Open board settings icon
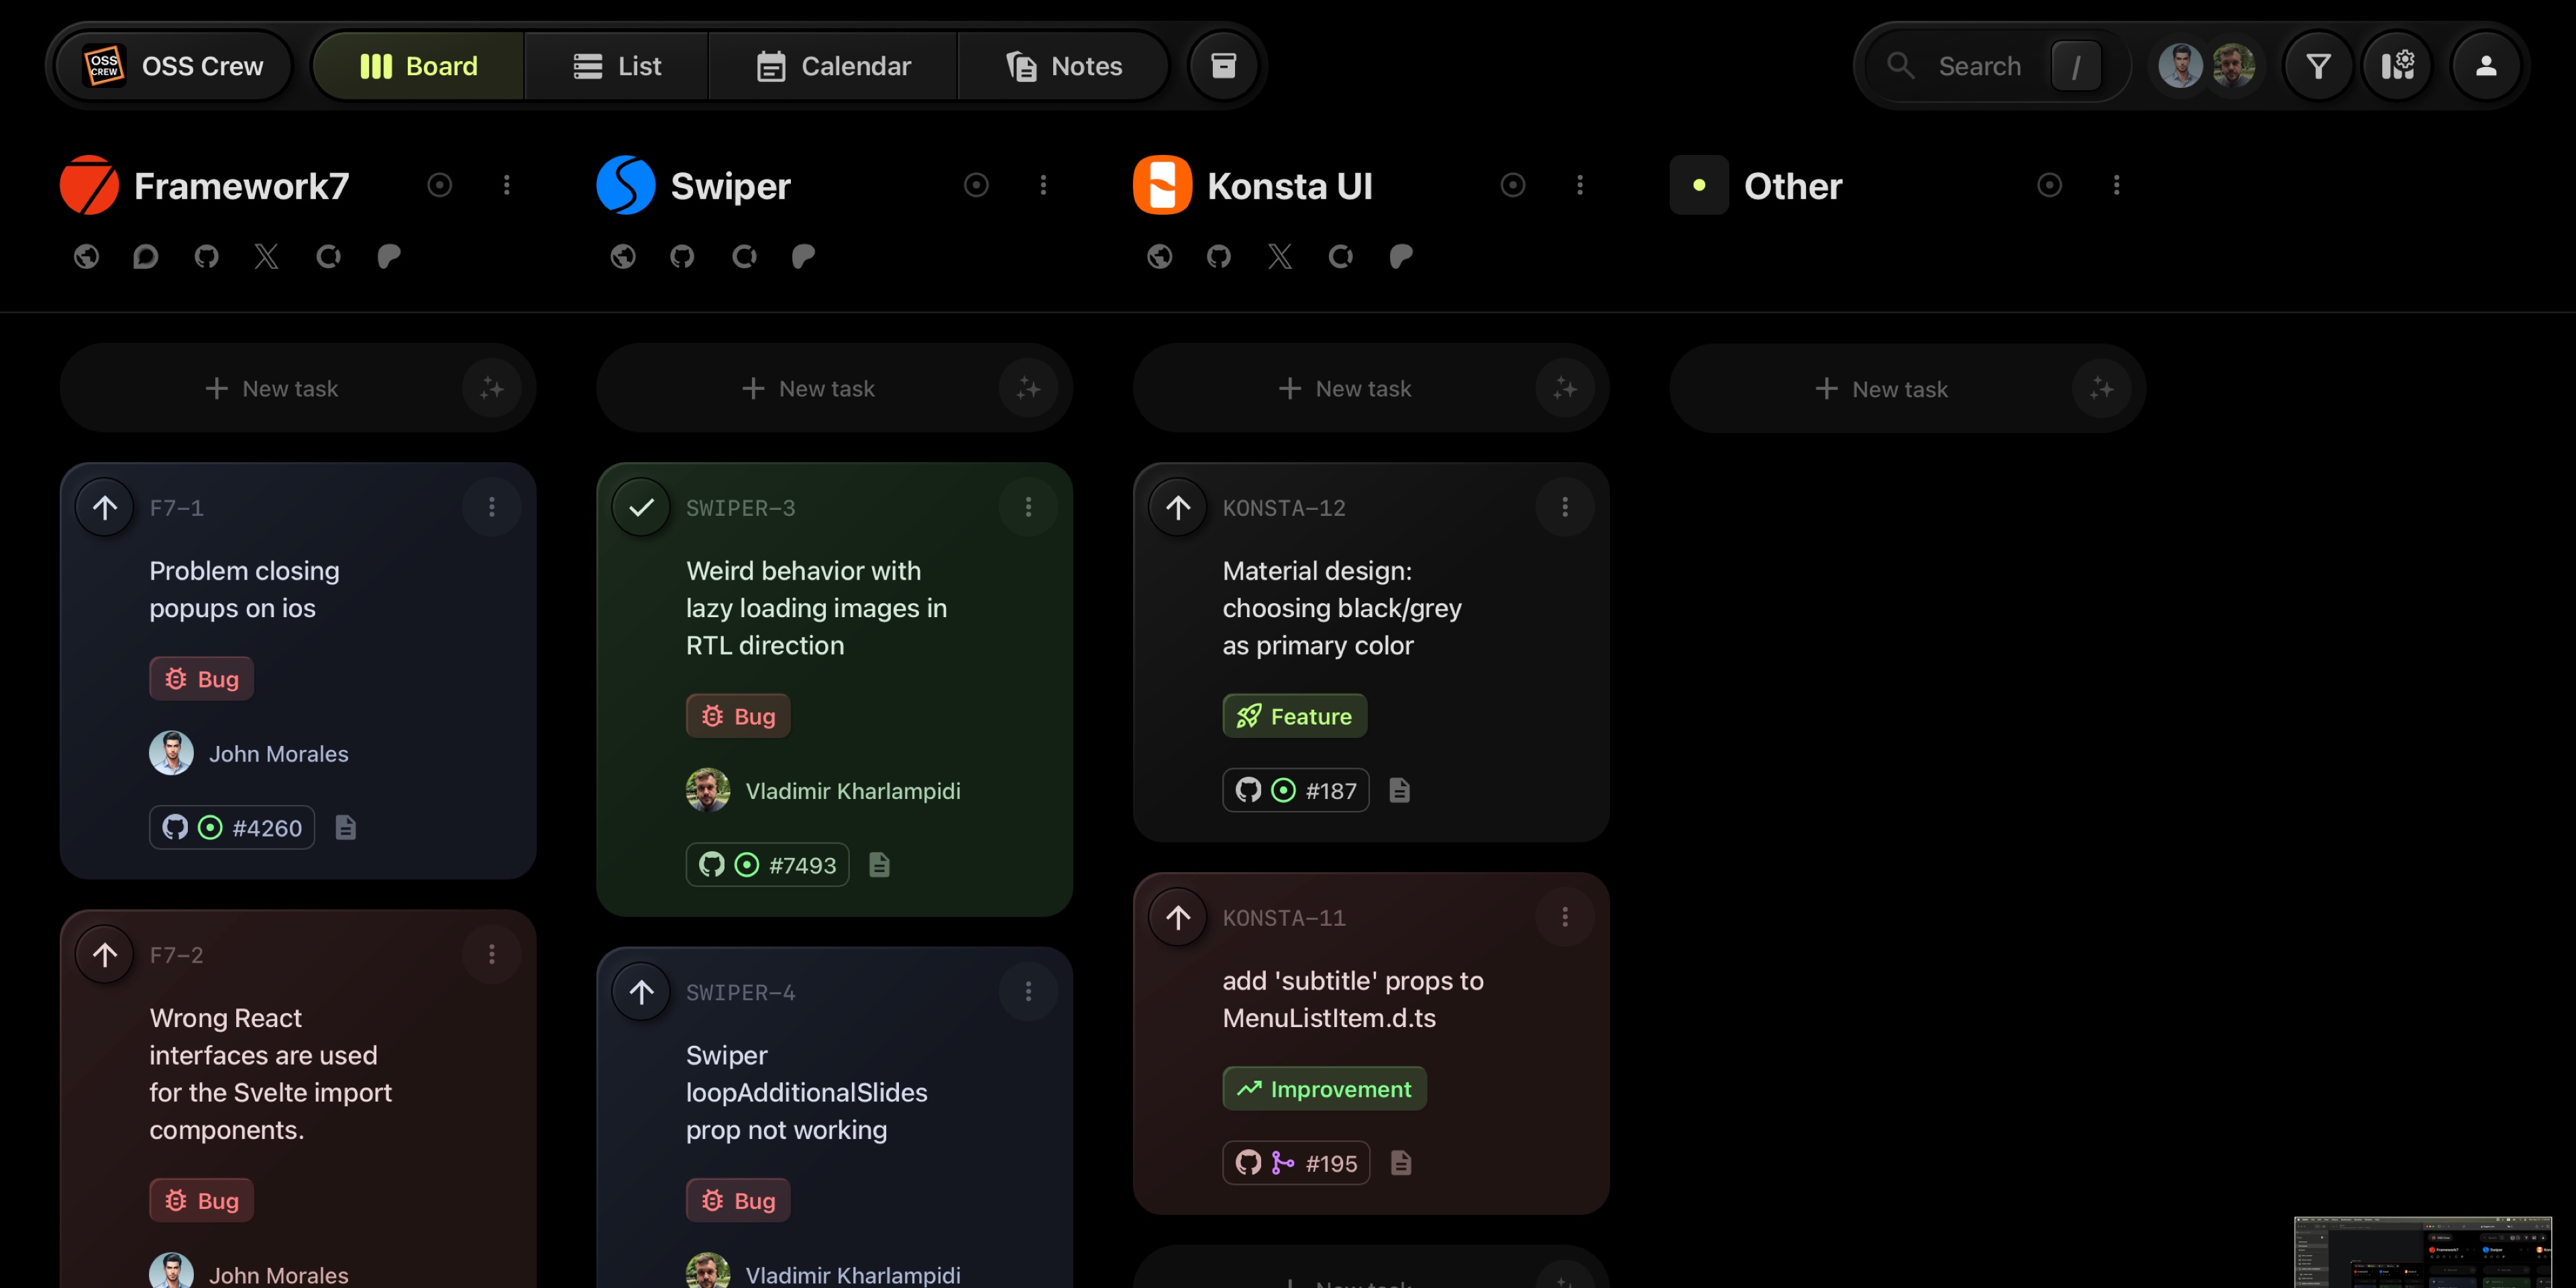The height and width of the screenshot is (1288, 2576). (x=2397, y=66)
